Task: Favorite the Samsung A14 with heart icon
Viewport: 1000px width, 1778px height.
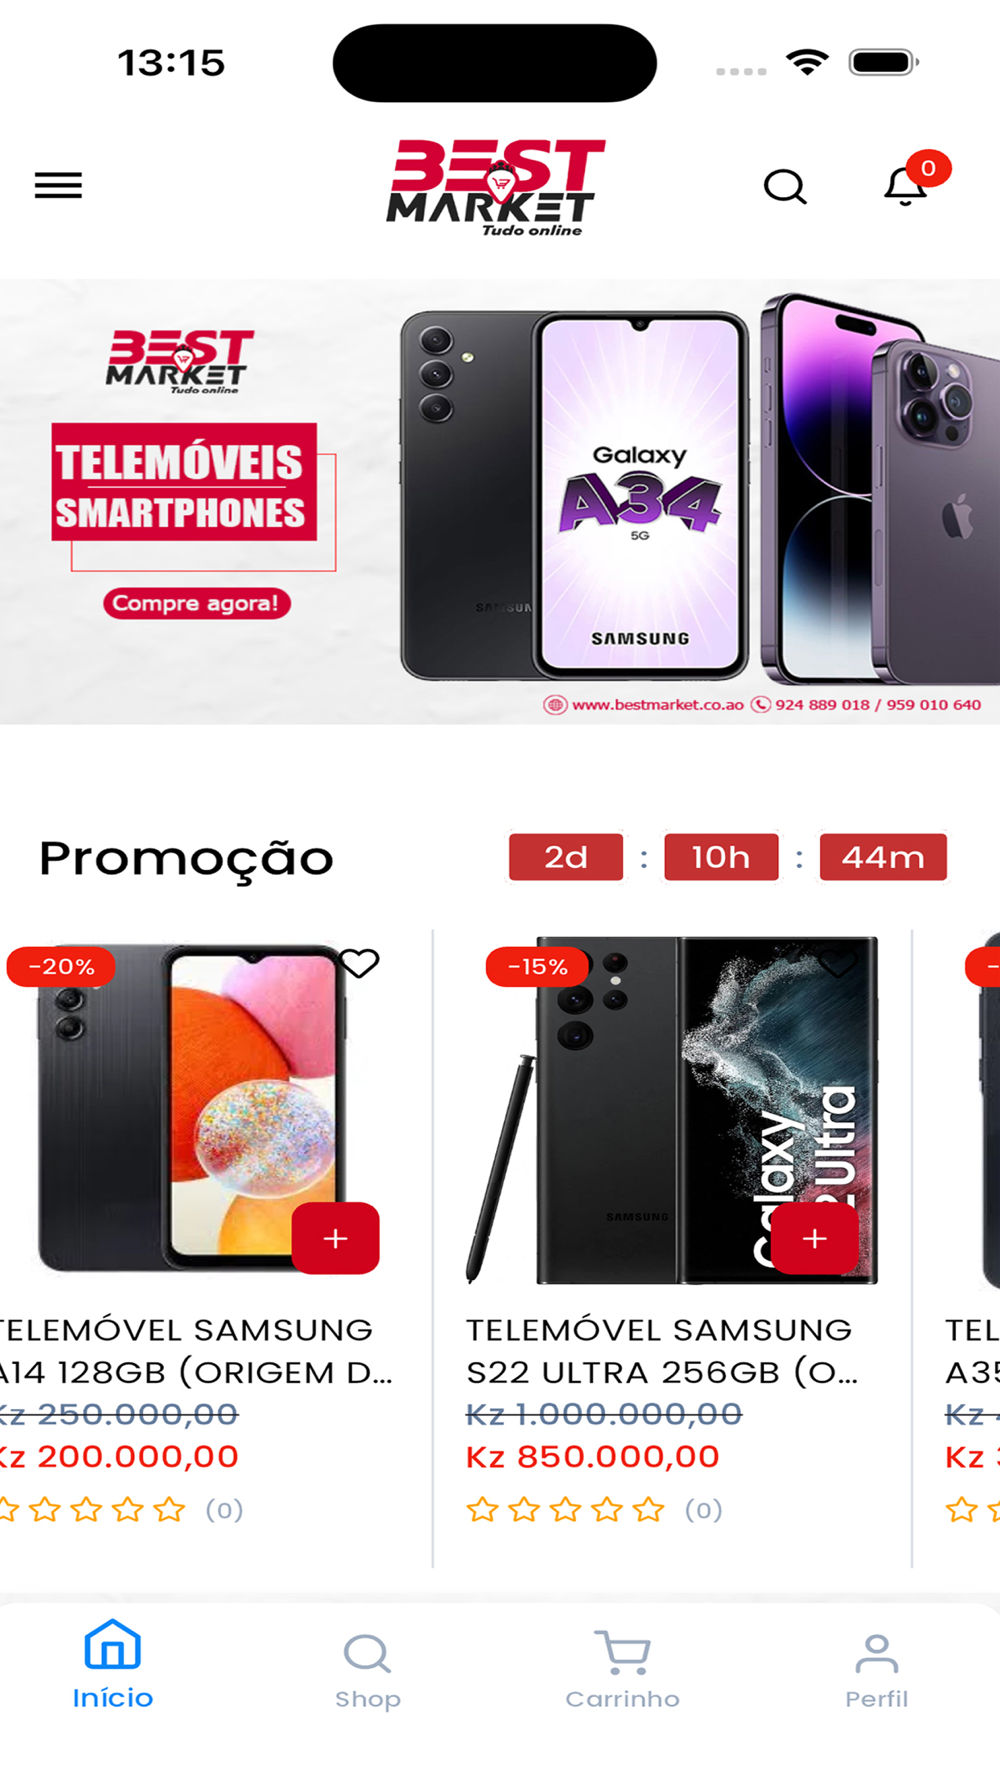Action: (x=359, y=963)
